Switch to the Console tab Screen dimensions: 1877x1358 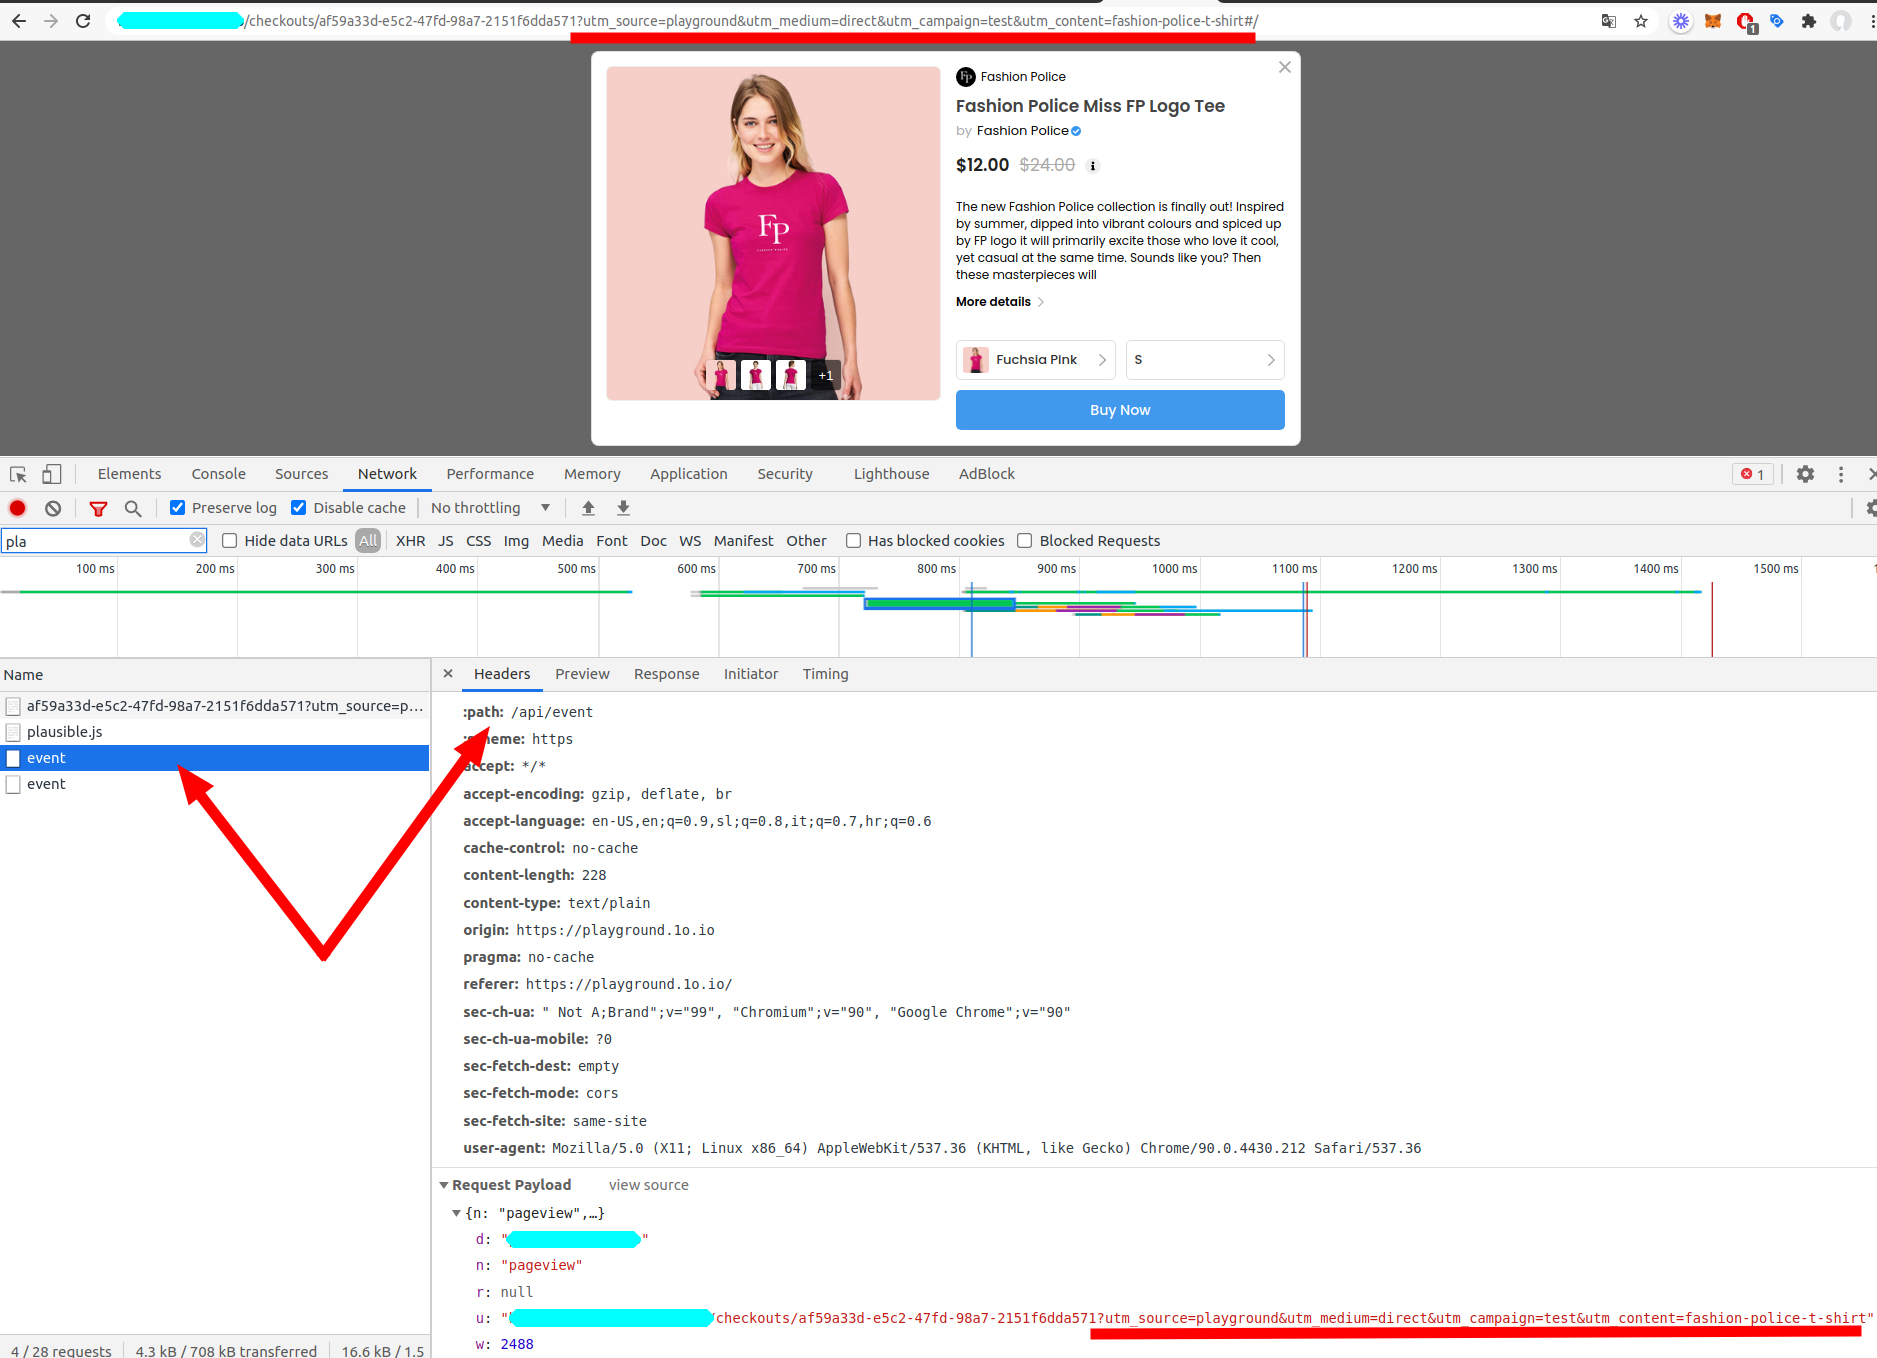click(x=218, y=474)
